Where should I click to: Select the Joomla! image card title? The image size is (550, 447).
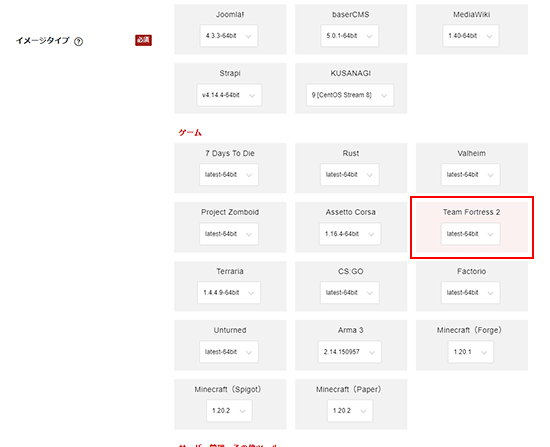[230, 14]
